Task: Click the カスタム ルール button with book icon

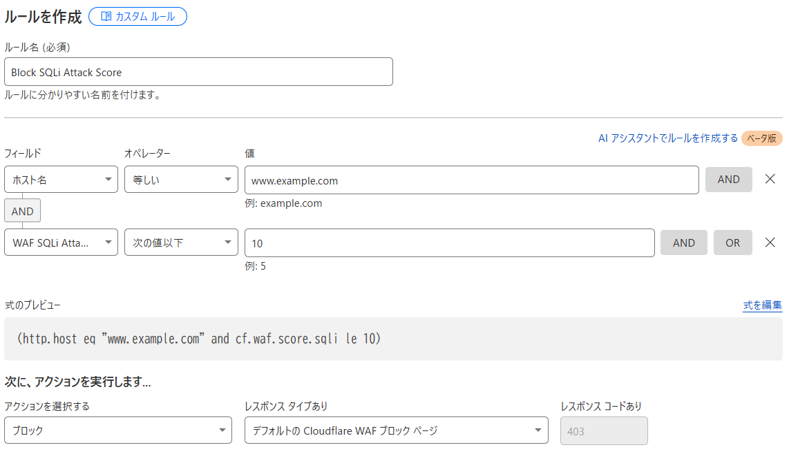Action: click(x=137, y=16)
